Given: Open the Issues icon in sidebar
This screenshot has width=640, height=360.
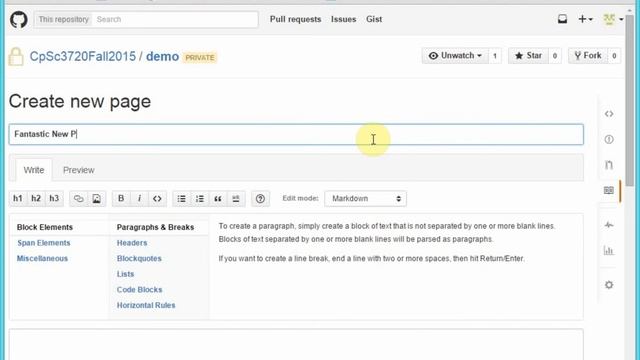Looking at the screenshot, I should pyautogui.click(x=609, y=140).
